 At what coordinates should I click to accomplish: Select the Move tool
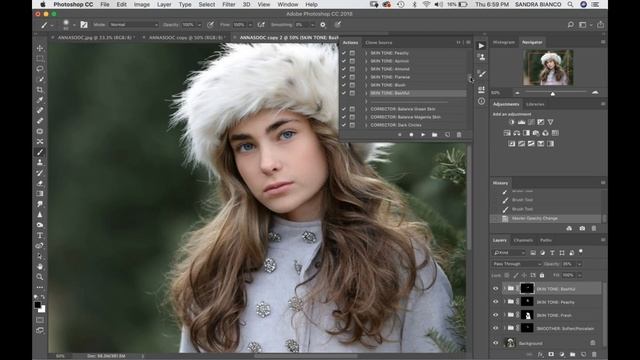pos(40,48)
